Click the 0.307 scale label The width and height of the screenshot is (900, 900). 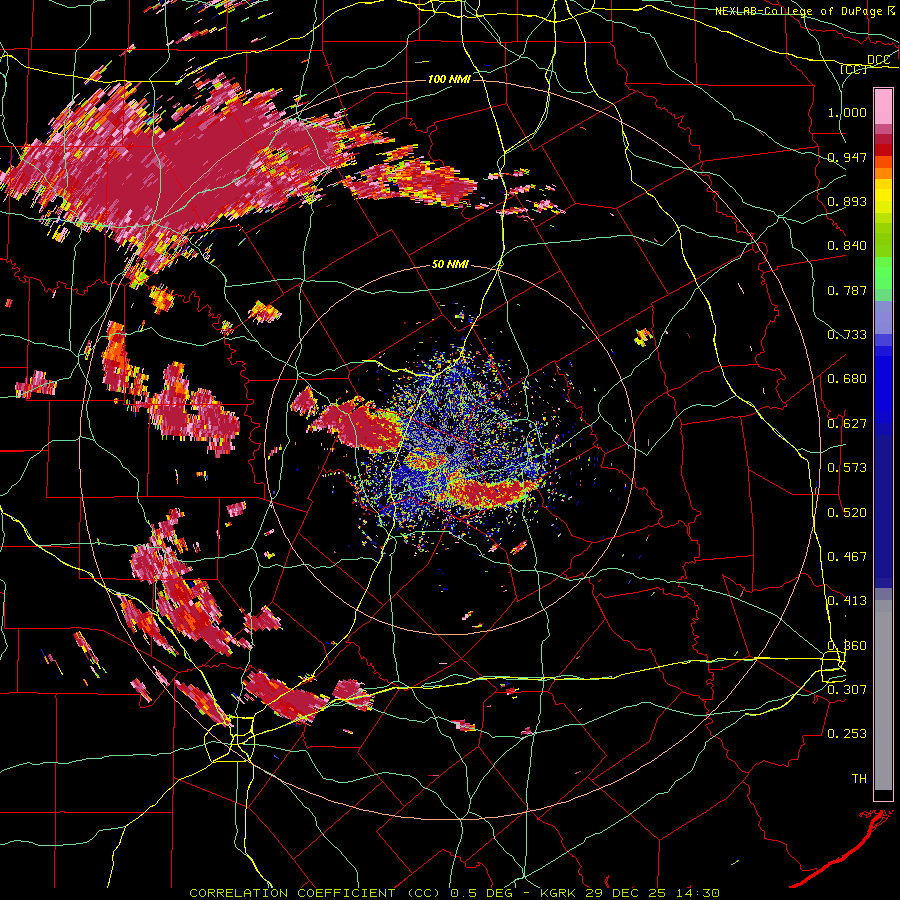tap(847, 689)
